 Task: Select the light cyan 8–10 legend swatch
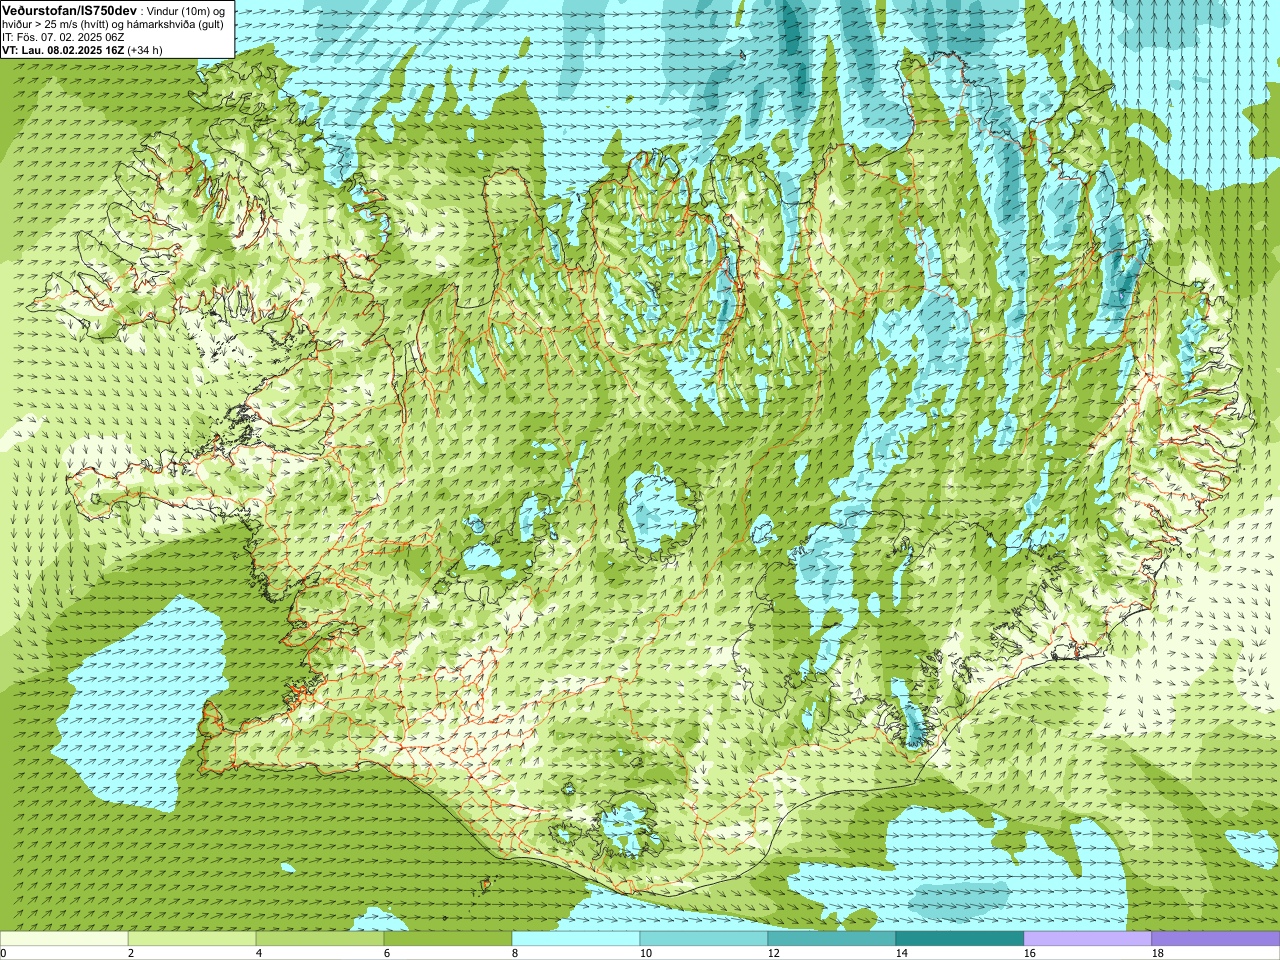[x=576, y=939]
